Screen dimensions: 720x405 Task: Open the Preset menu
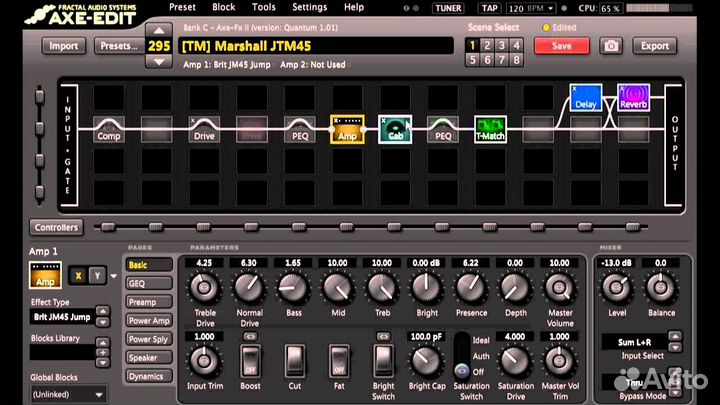pyautogui.click(x=182, y=7)
